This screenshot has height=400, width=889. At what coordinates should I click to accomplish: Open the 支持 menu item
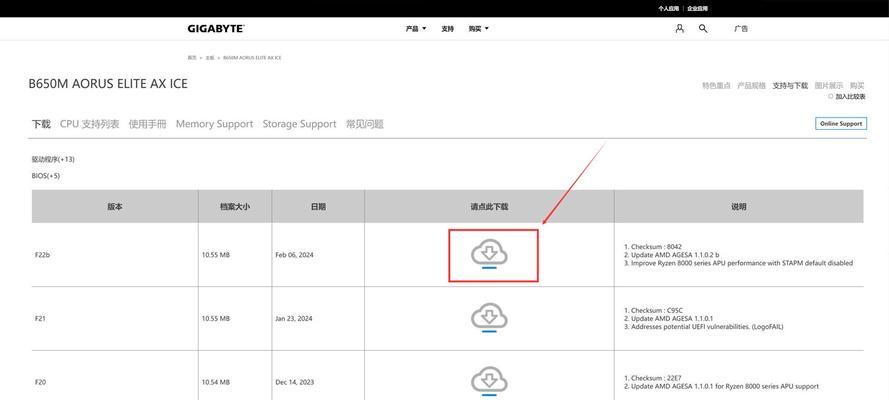point(447,29)
